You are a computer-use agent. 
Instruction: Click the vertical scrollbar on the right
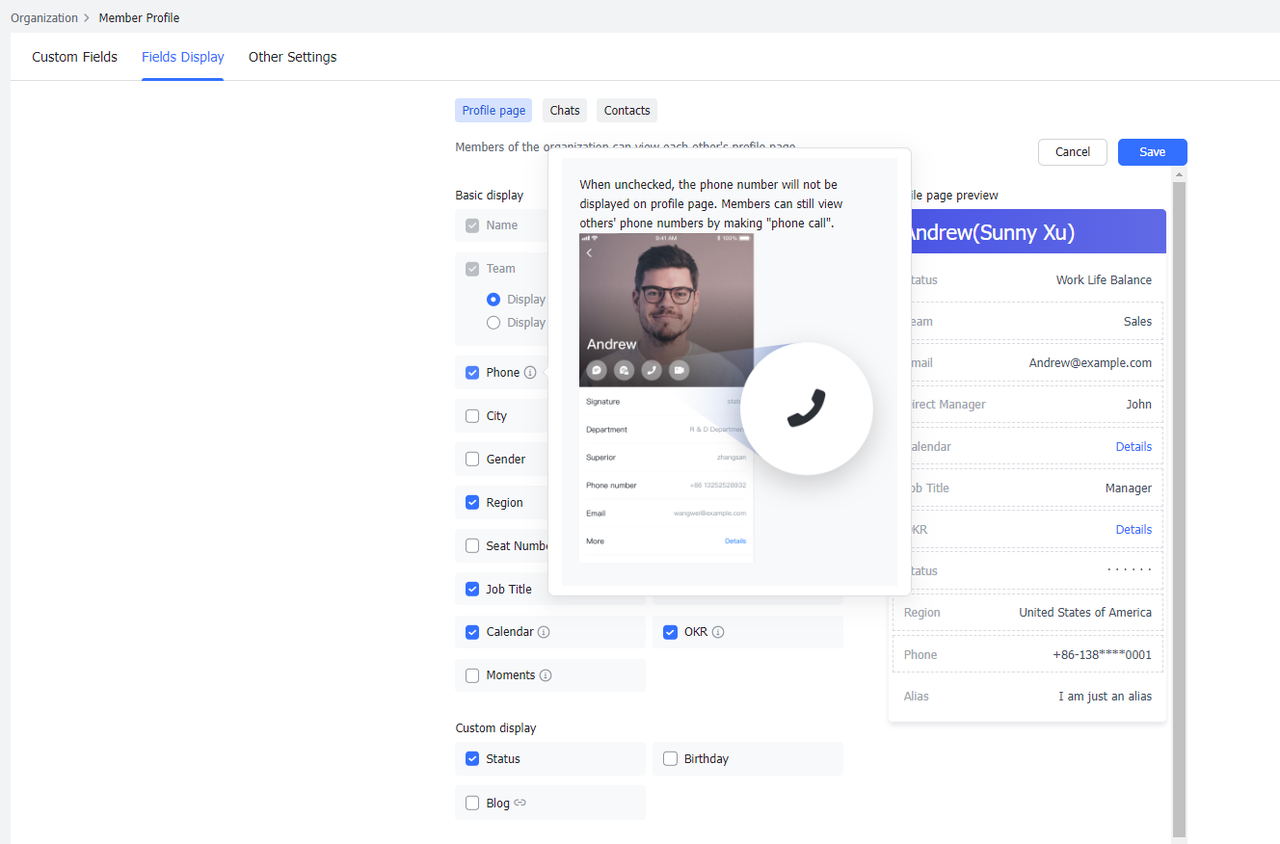1179,500
